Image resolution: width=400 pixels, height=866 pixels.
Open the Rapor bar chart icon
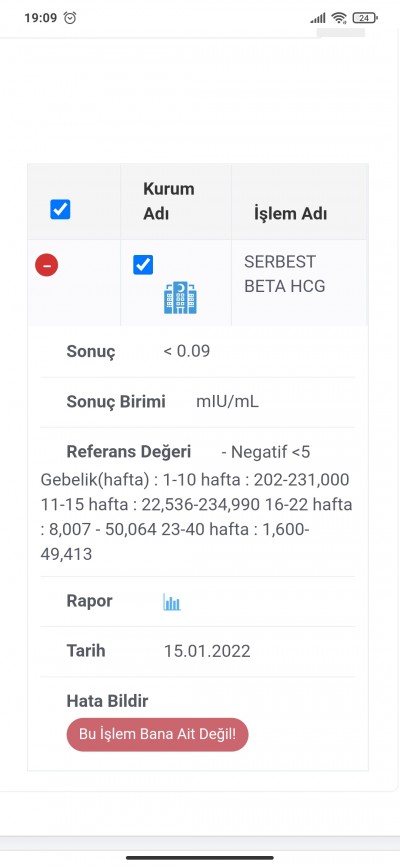point(172,602)
